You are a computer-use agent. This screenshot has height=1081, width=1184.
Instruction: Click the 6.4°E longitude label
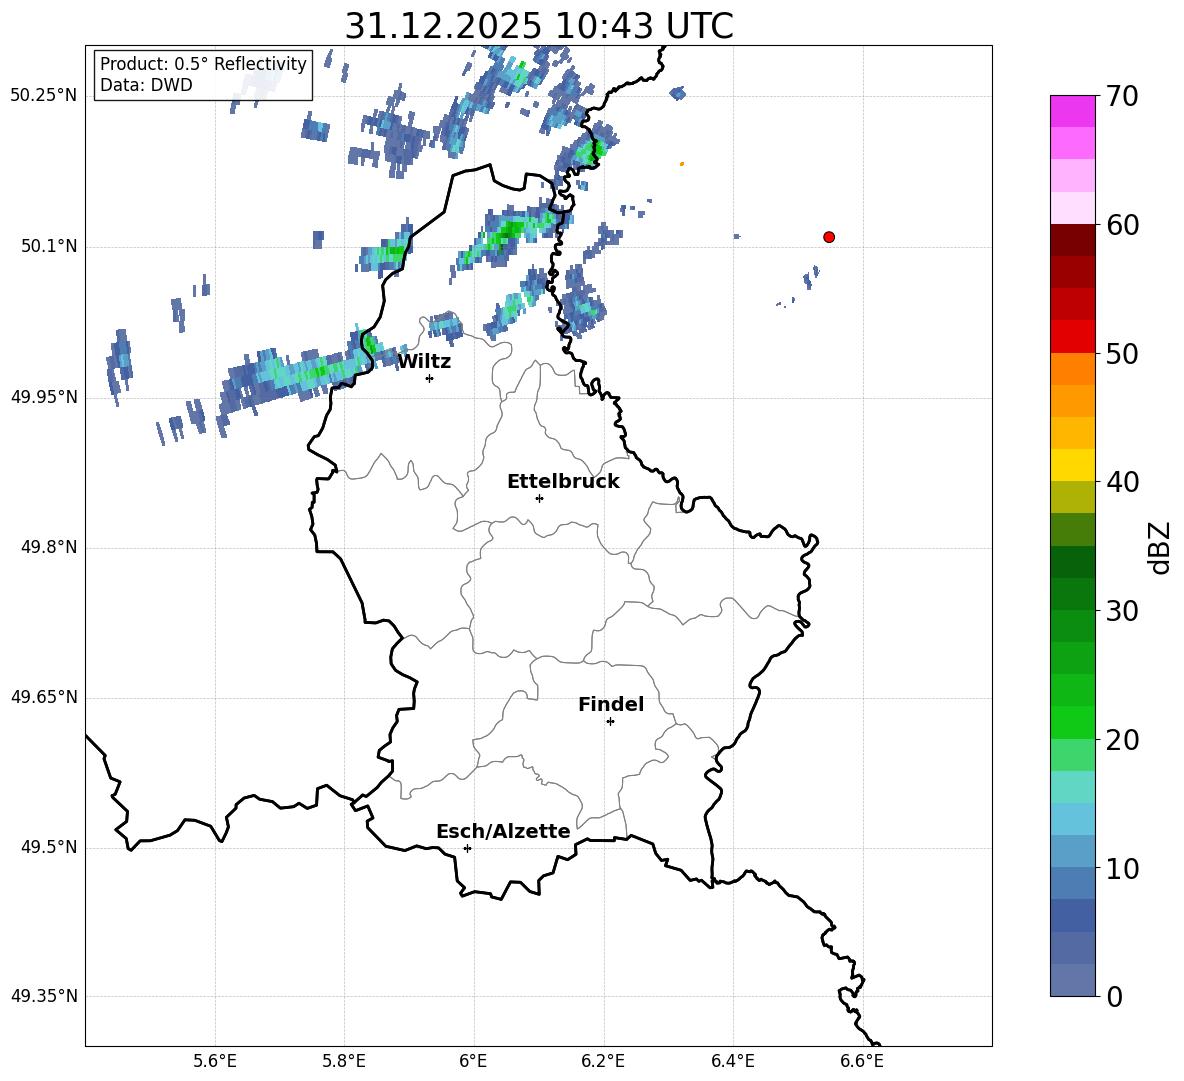click(732, 1061)
